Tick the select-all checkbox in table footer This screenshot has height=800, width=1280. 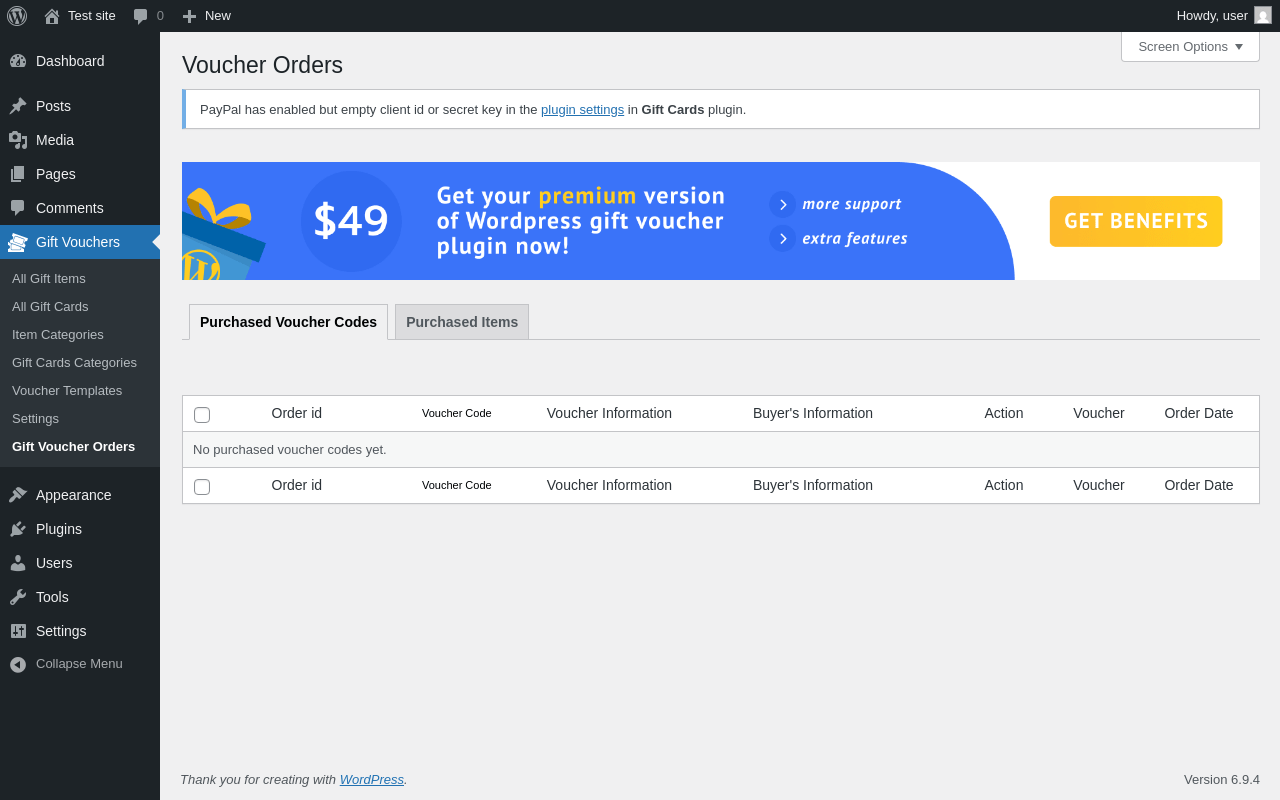202,487
